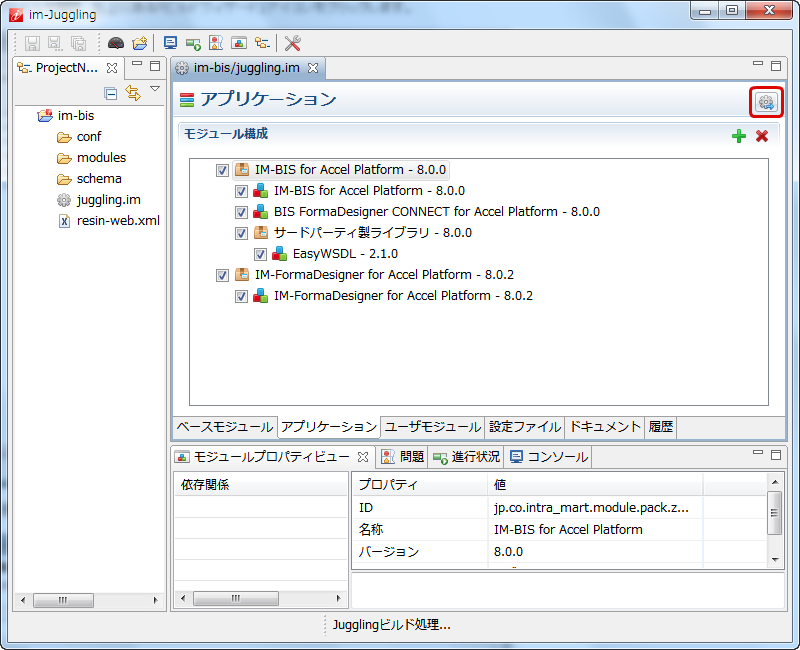This screenshot has width=800, height=650.
Task: Toggle child IM-BIS for Accel Platform 8.0.0 checkbox
Action: pyautogui.click(x=241, y=191)
